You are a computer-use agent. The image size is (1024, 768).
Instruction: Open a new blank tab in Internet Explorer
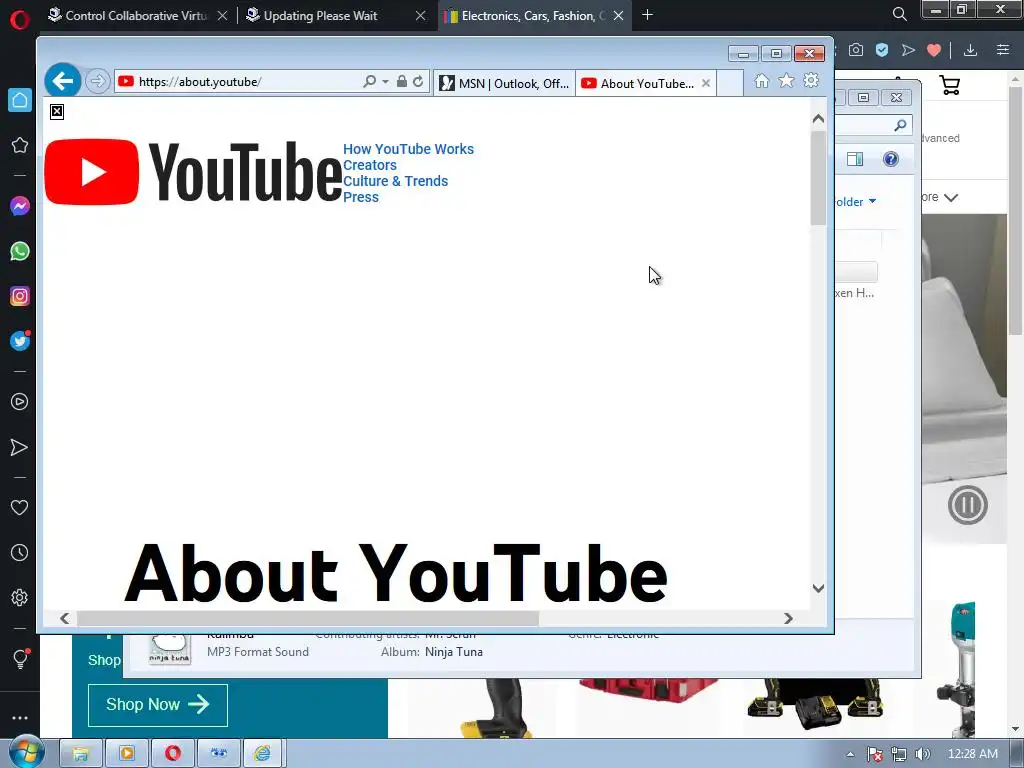pos(730,84)
